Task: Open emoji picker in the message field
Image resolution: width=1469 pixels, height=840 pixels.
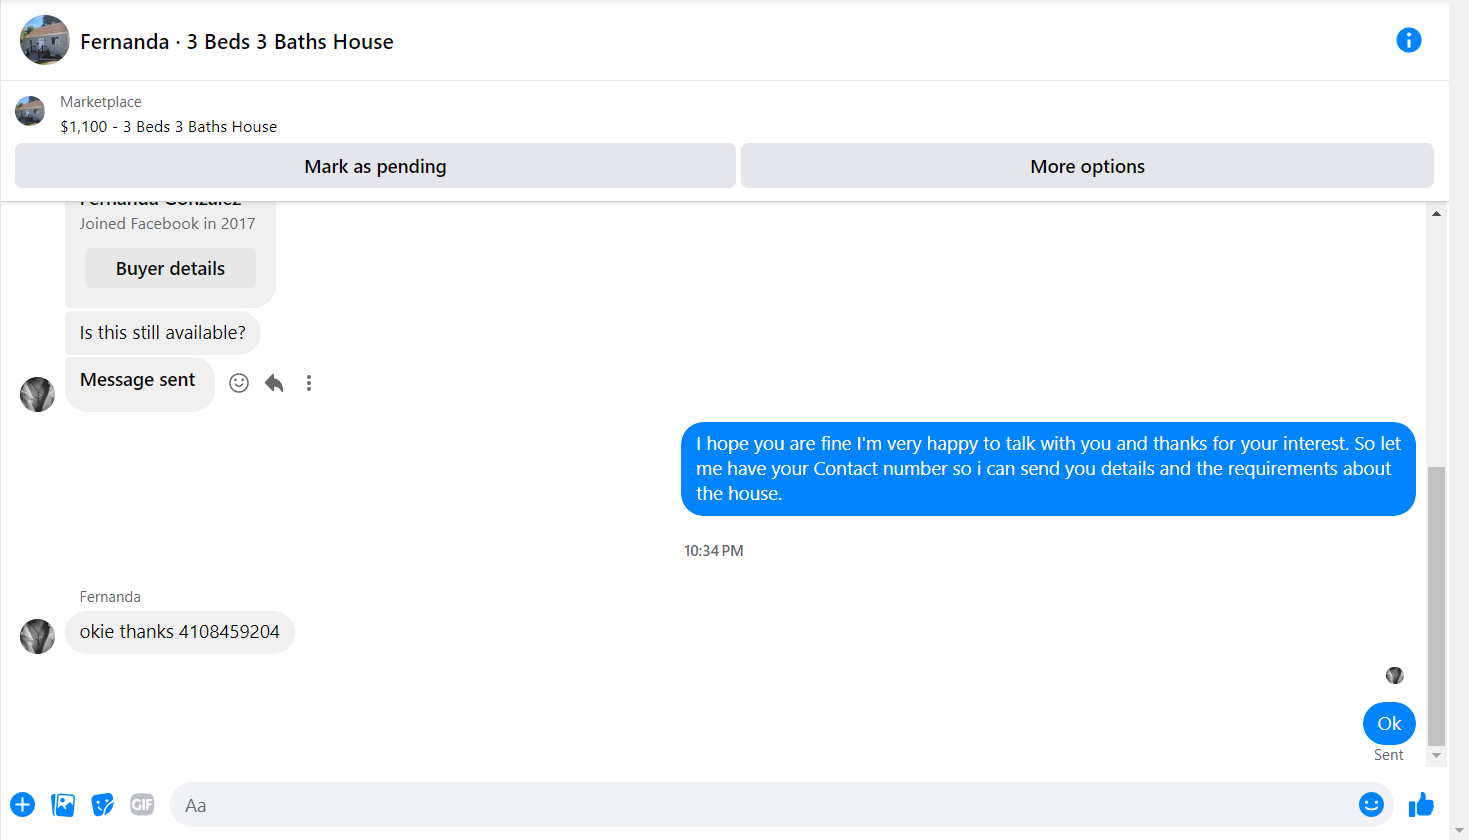Action: click(1371, 804)
